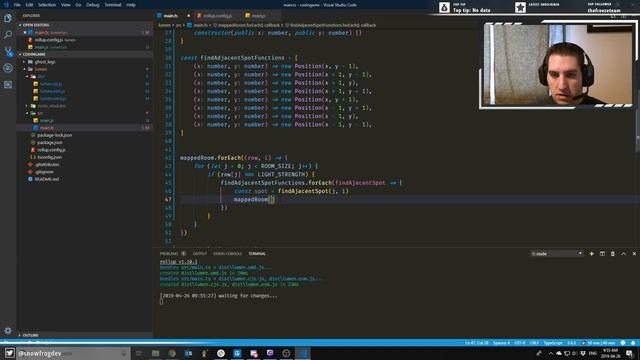
Task: Open rollup.config.js in explorer tree
Action: pyautogui.click(x=51, y=150)
